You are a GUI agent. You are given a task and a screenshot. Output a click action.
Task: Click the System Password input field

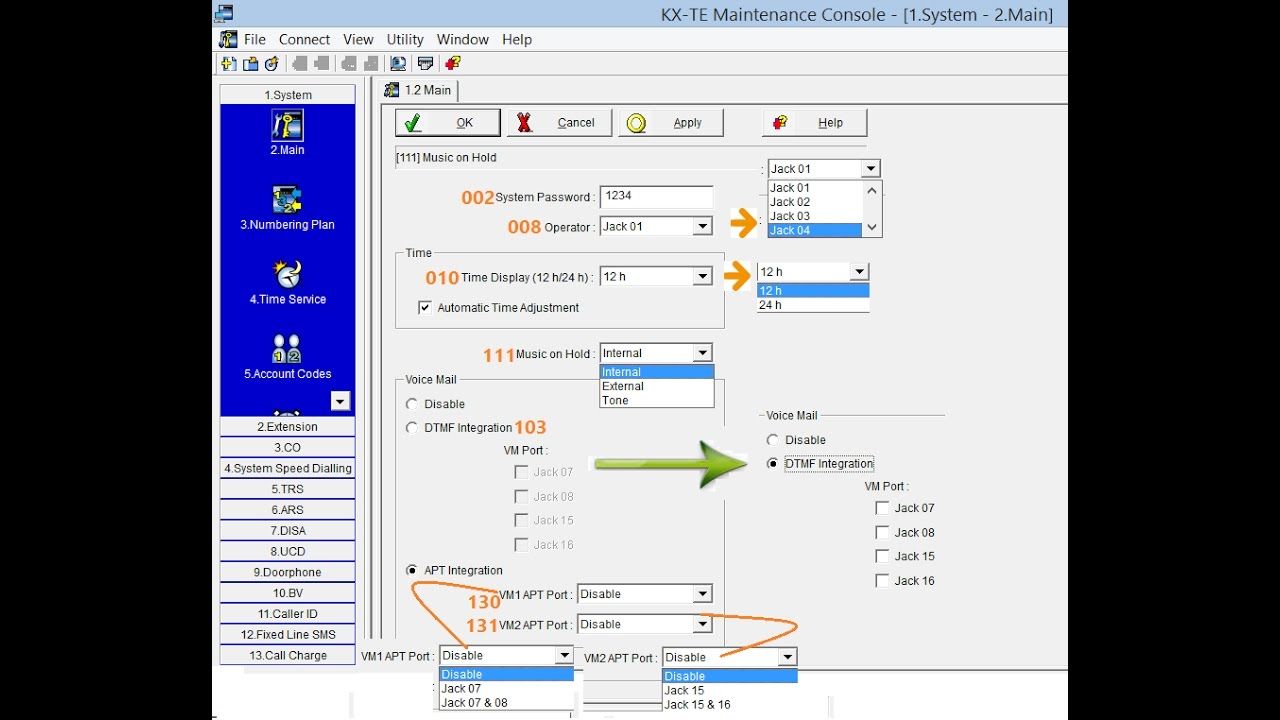click(x=656, y=197)
